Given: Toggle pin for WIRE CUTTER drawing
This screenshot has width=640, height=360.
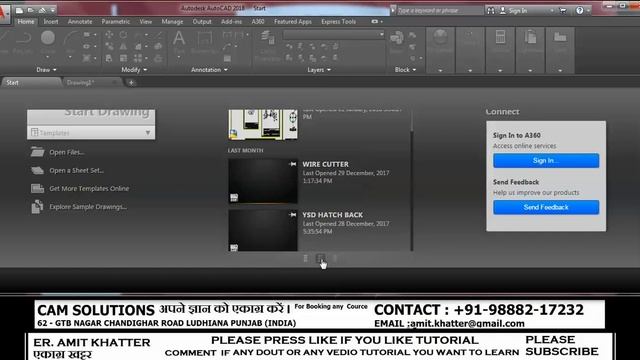Looking at the screenshot, I should point(293,164).
